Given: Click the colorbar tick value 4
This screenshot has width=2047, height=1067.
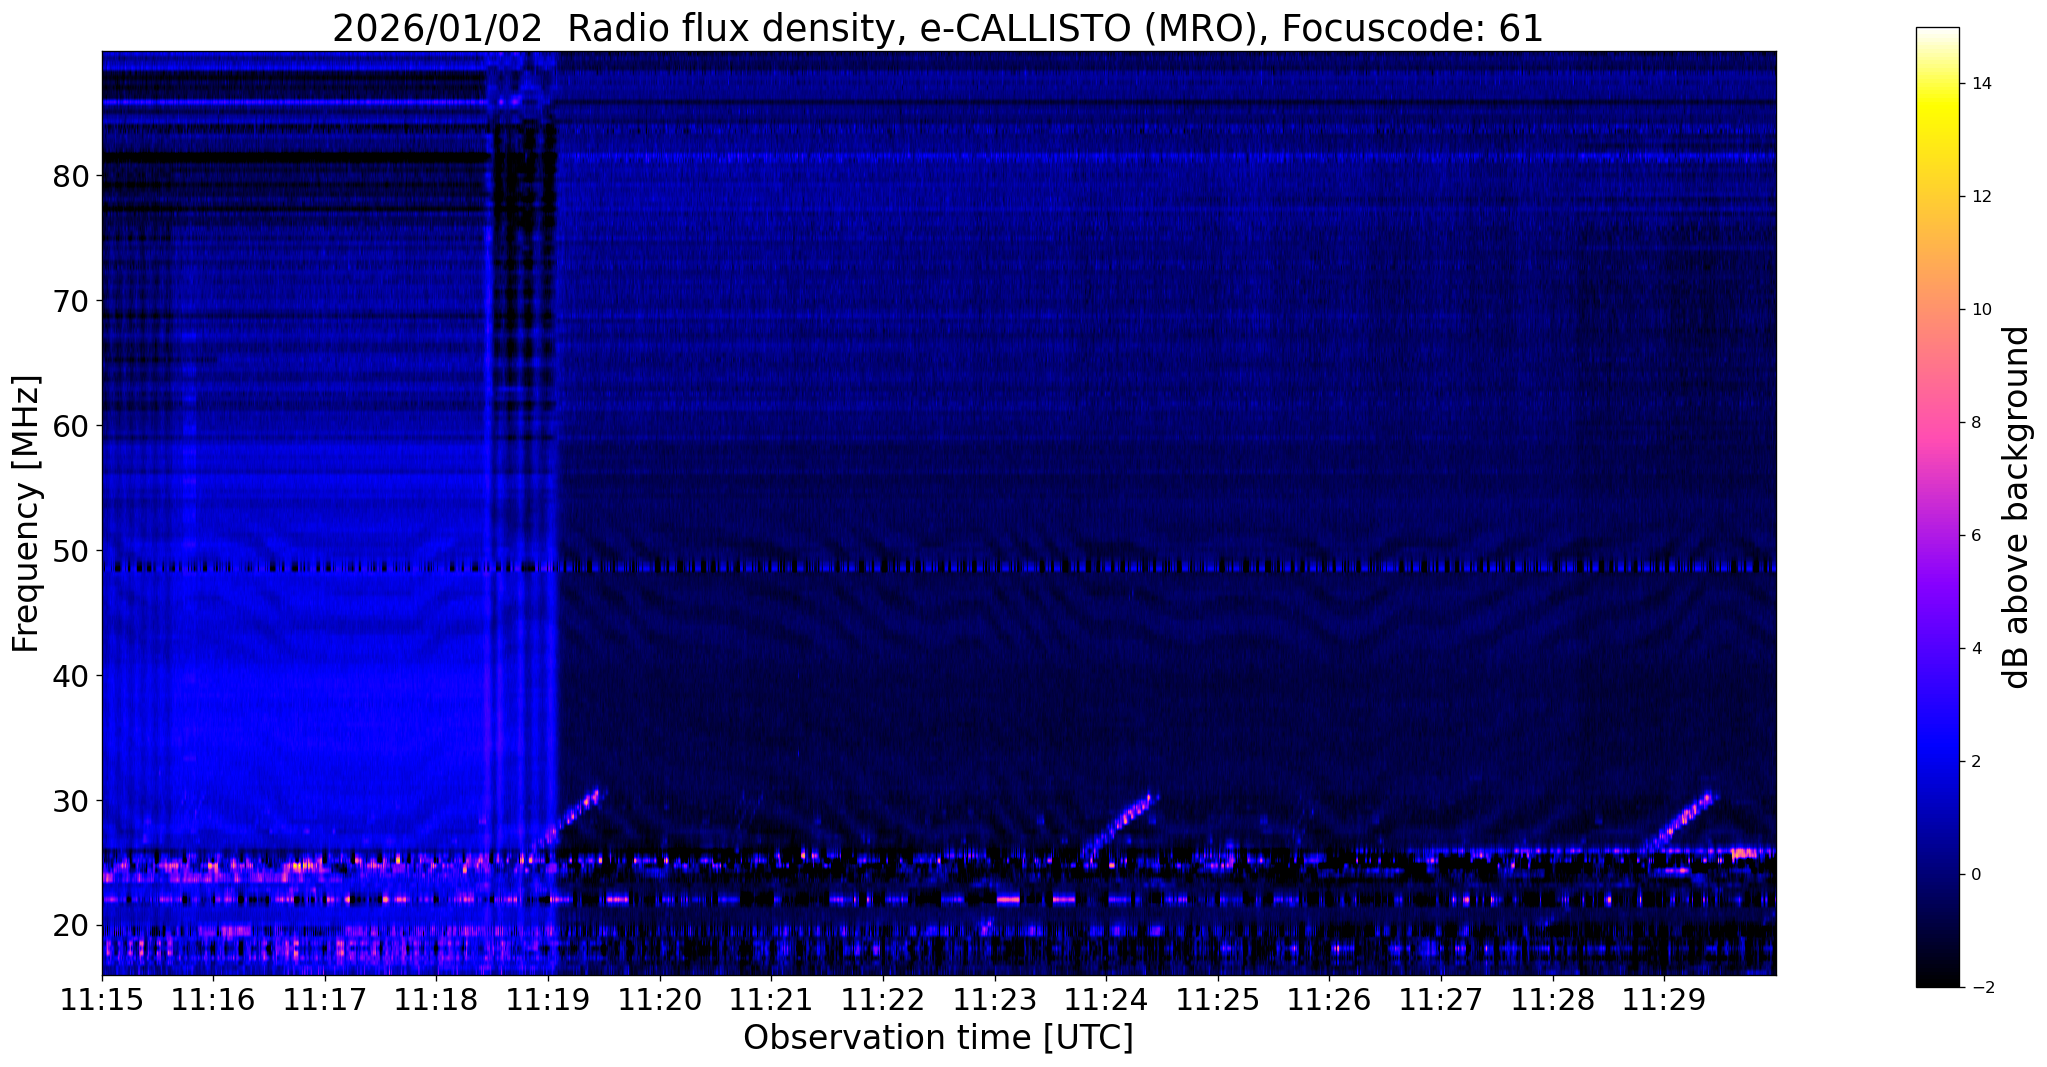Looking at the screenshot, I should coord(1974,649).
